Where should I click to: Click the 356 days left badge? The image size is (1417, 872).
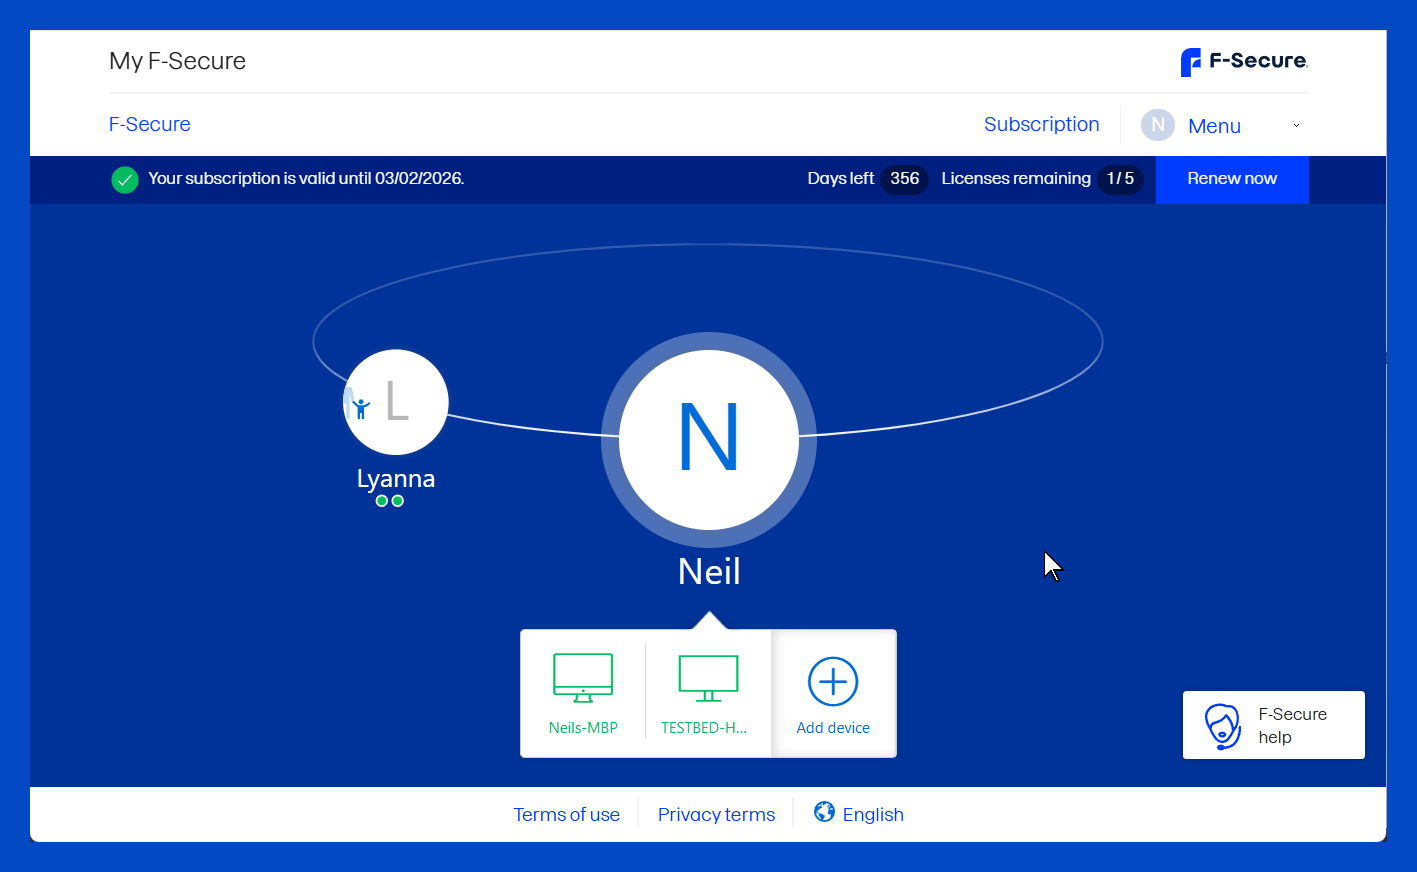pyautogui.click(x=905, y=179)
